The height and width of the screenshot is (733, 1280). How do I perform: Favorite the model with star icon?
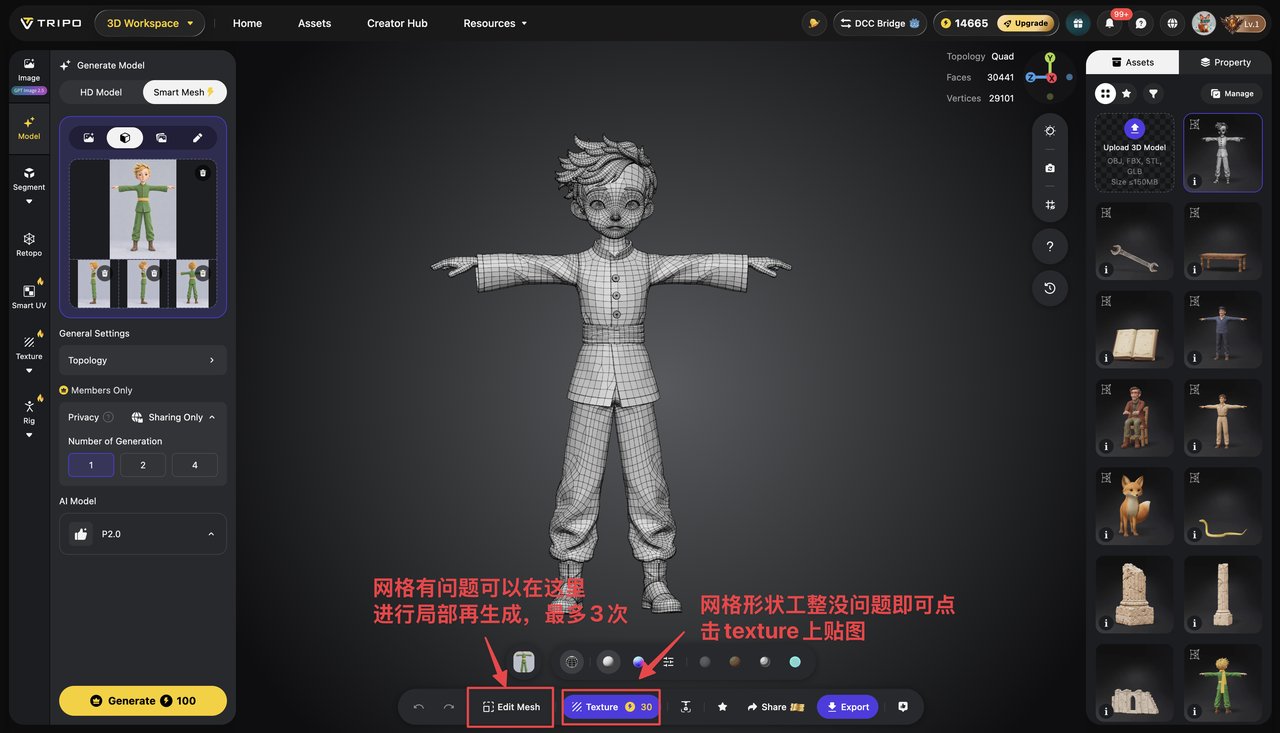point(722,707)
